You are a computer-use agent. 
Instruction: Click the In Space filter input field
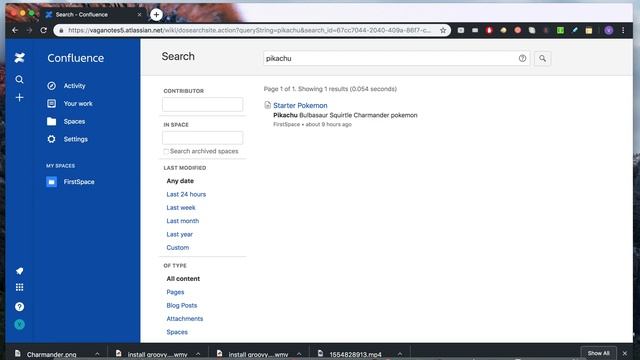click(202, 138)
